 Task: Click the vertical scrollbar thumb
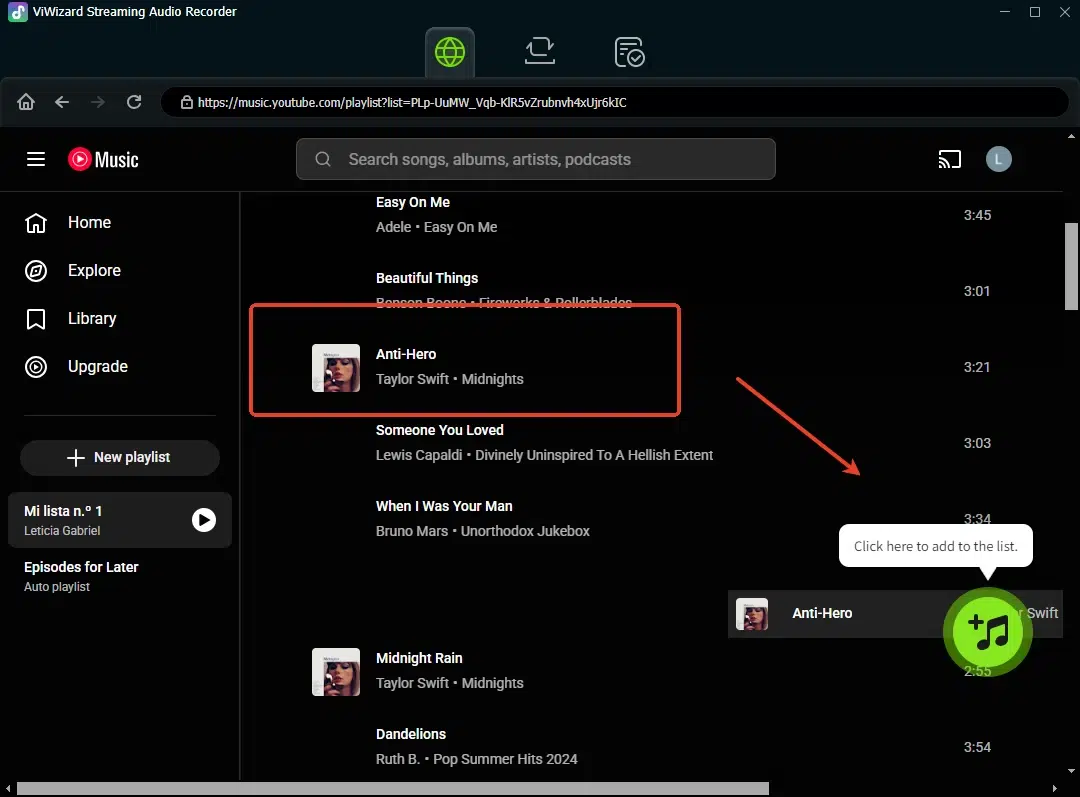point(1071,267)
